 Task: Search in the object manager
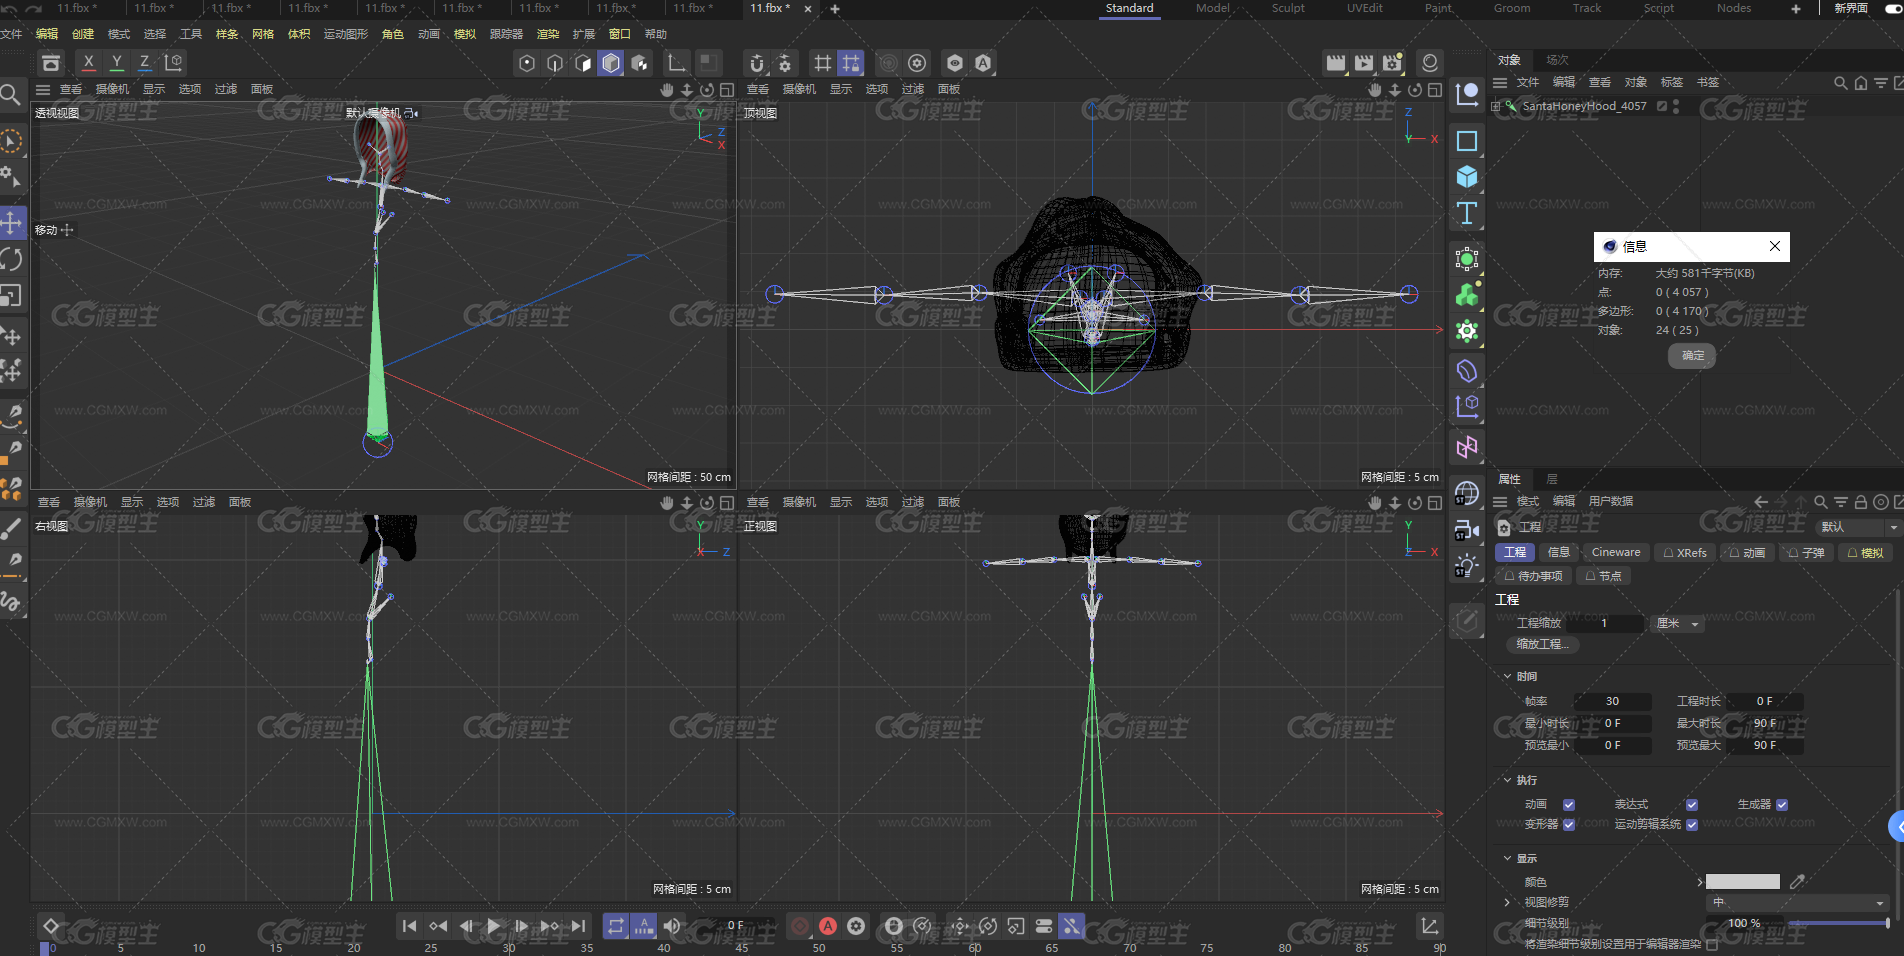tap(1841, 83)
